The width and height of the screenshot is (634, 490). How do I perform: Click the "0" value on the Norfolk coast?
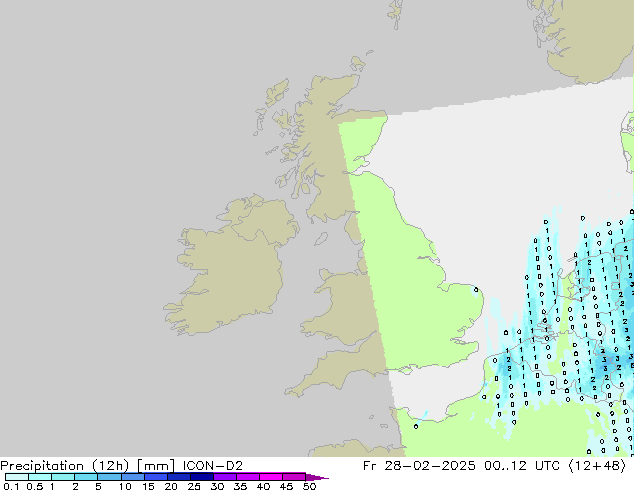[x=476, y=289]
